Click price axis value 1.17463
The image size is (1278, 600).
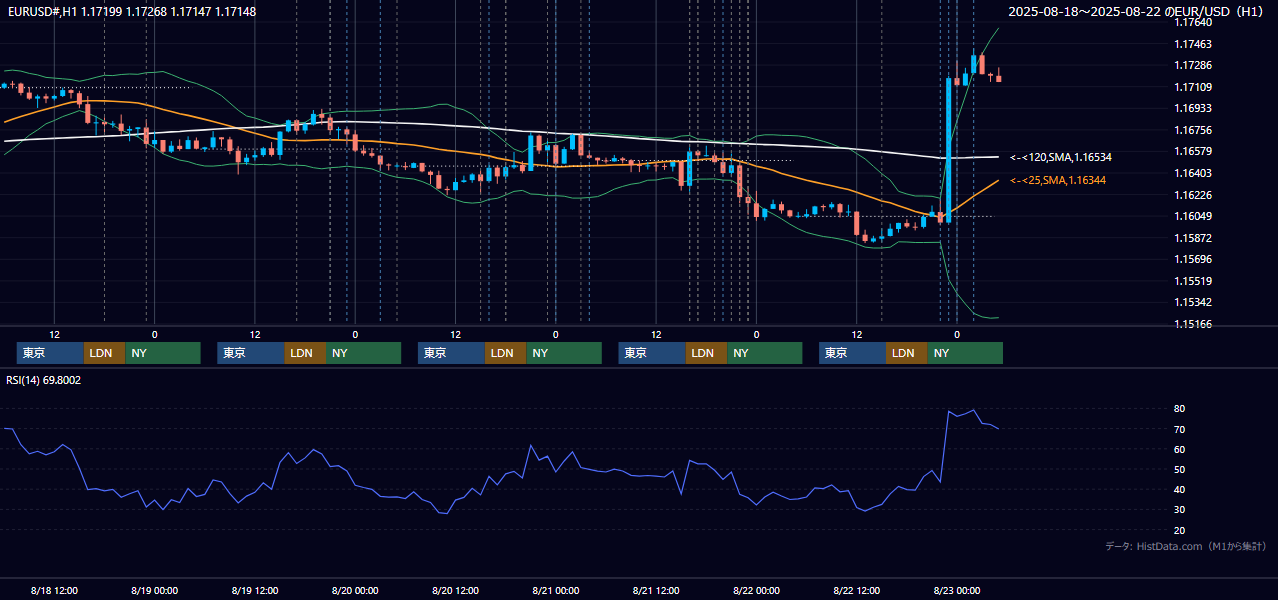pyautogui.click(x=1193, y=44)
